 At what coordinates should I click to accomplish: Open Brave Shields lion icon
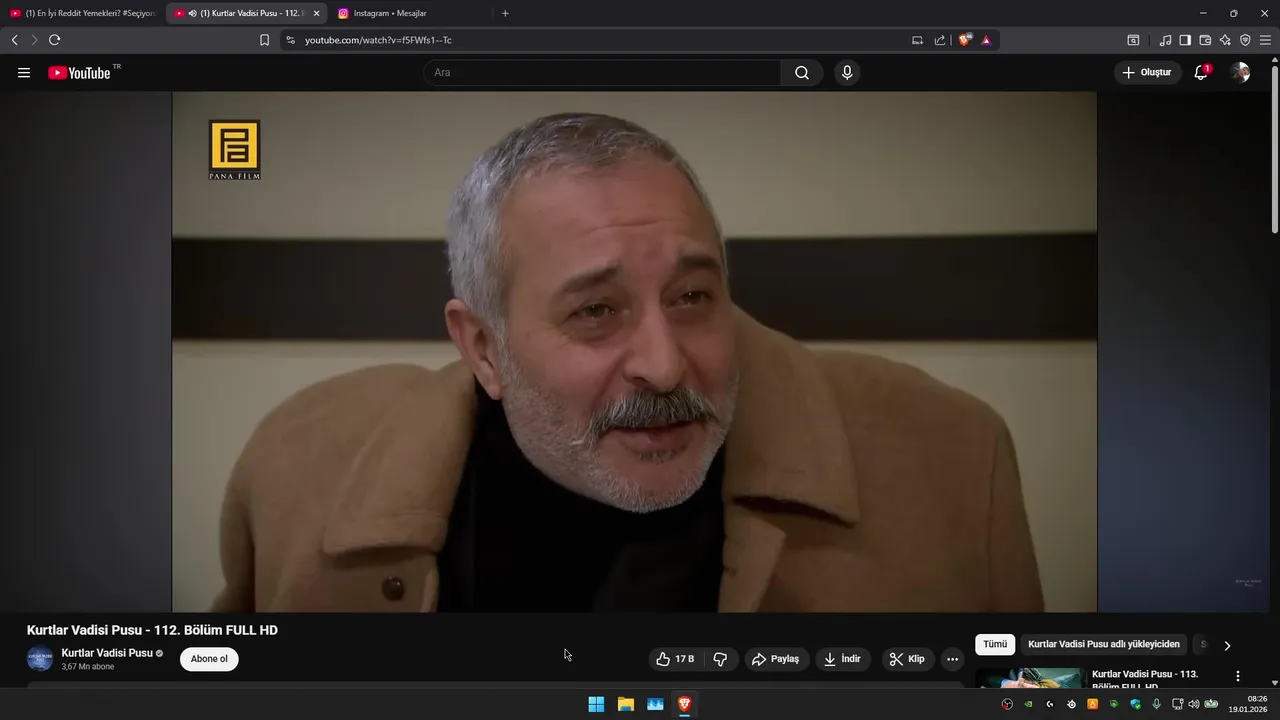point(965,40)
